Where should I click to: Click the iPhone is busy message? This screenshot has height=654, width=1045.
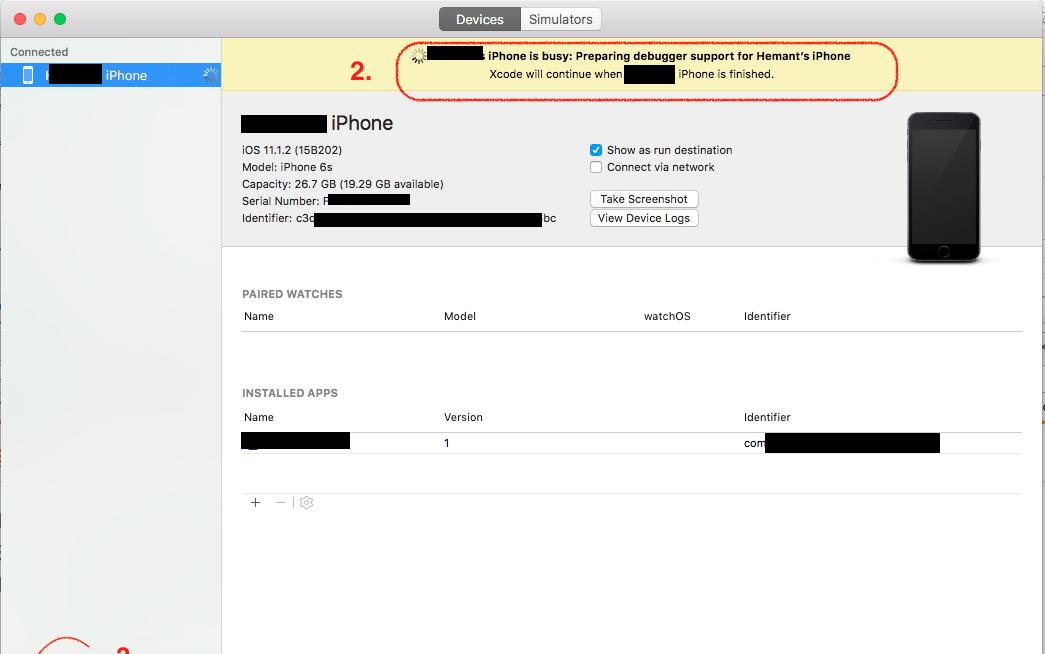point(668,56)
